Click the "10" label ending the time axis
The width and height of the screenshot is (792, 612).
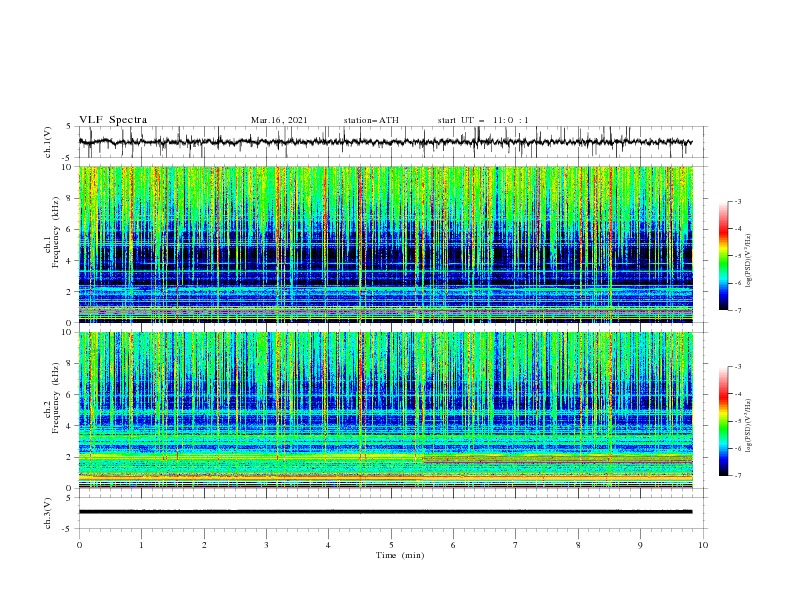(703, 545)
